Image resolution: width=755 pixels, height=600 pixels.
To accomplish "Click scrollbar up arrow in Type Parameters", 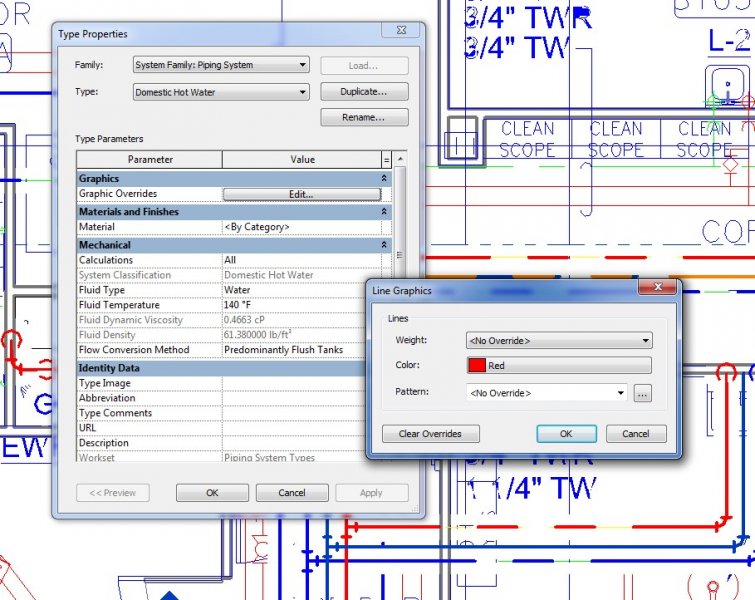I will tap(400, 158).
